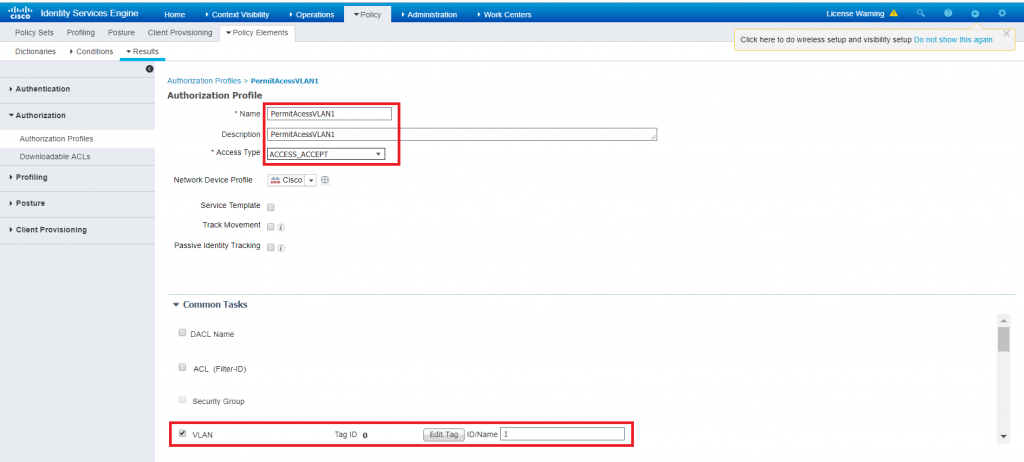Click the License Warning triangle icon
The width and height of the screenshot is (1024, 462).
tap(894, 14)
